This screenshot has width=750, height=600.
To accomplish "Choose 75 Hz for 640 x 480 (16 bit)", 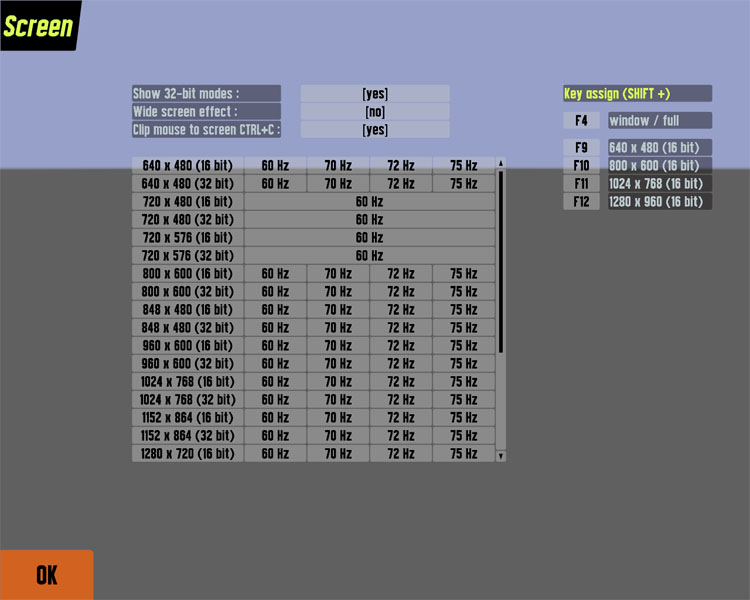I will 463,166.
